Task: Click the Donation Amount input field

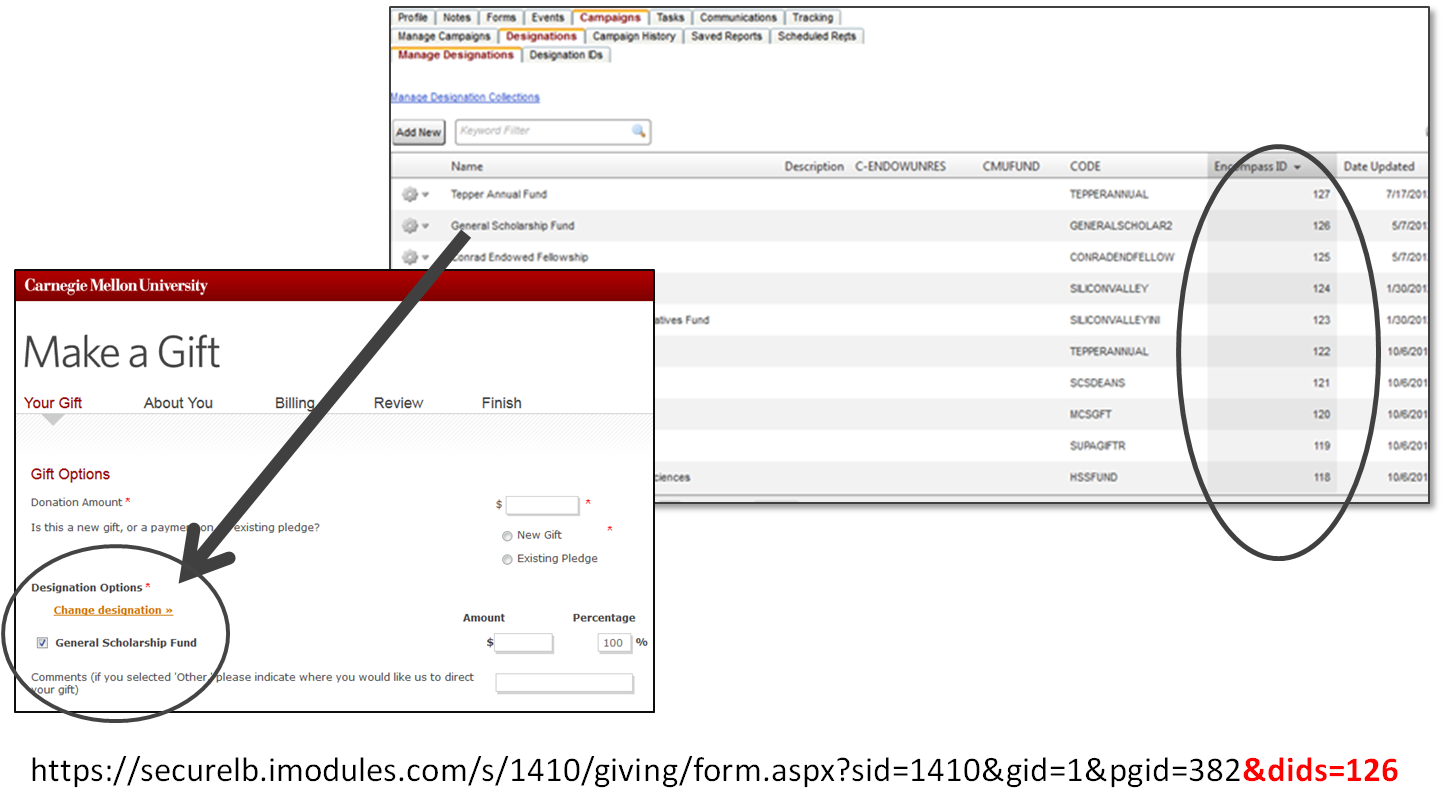Action: click(x=542, y=505)
